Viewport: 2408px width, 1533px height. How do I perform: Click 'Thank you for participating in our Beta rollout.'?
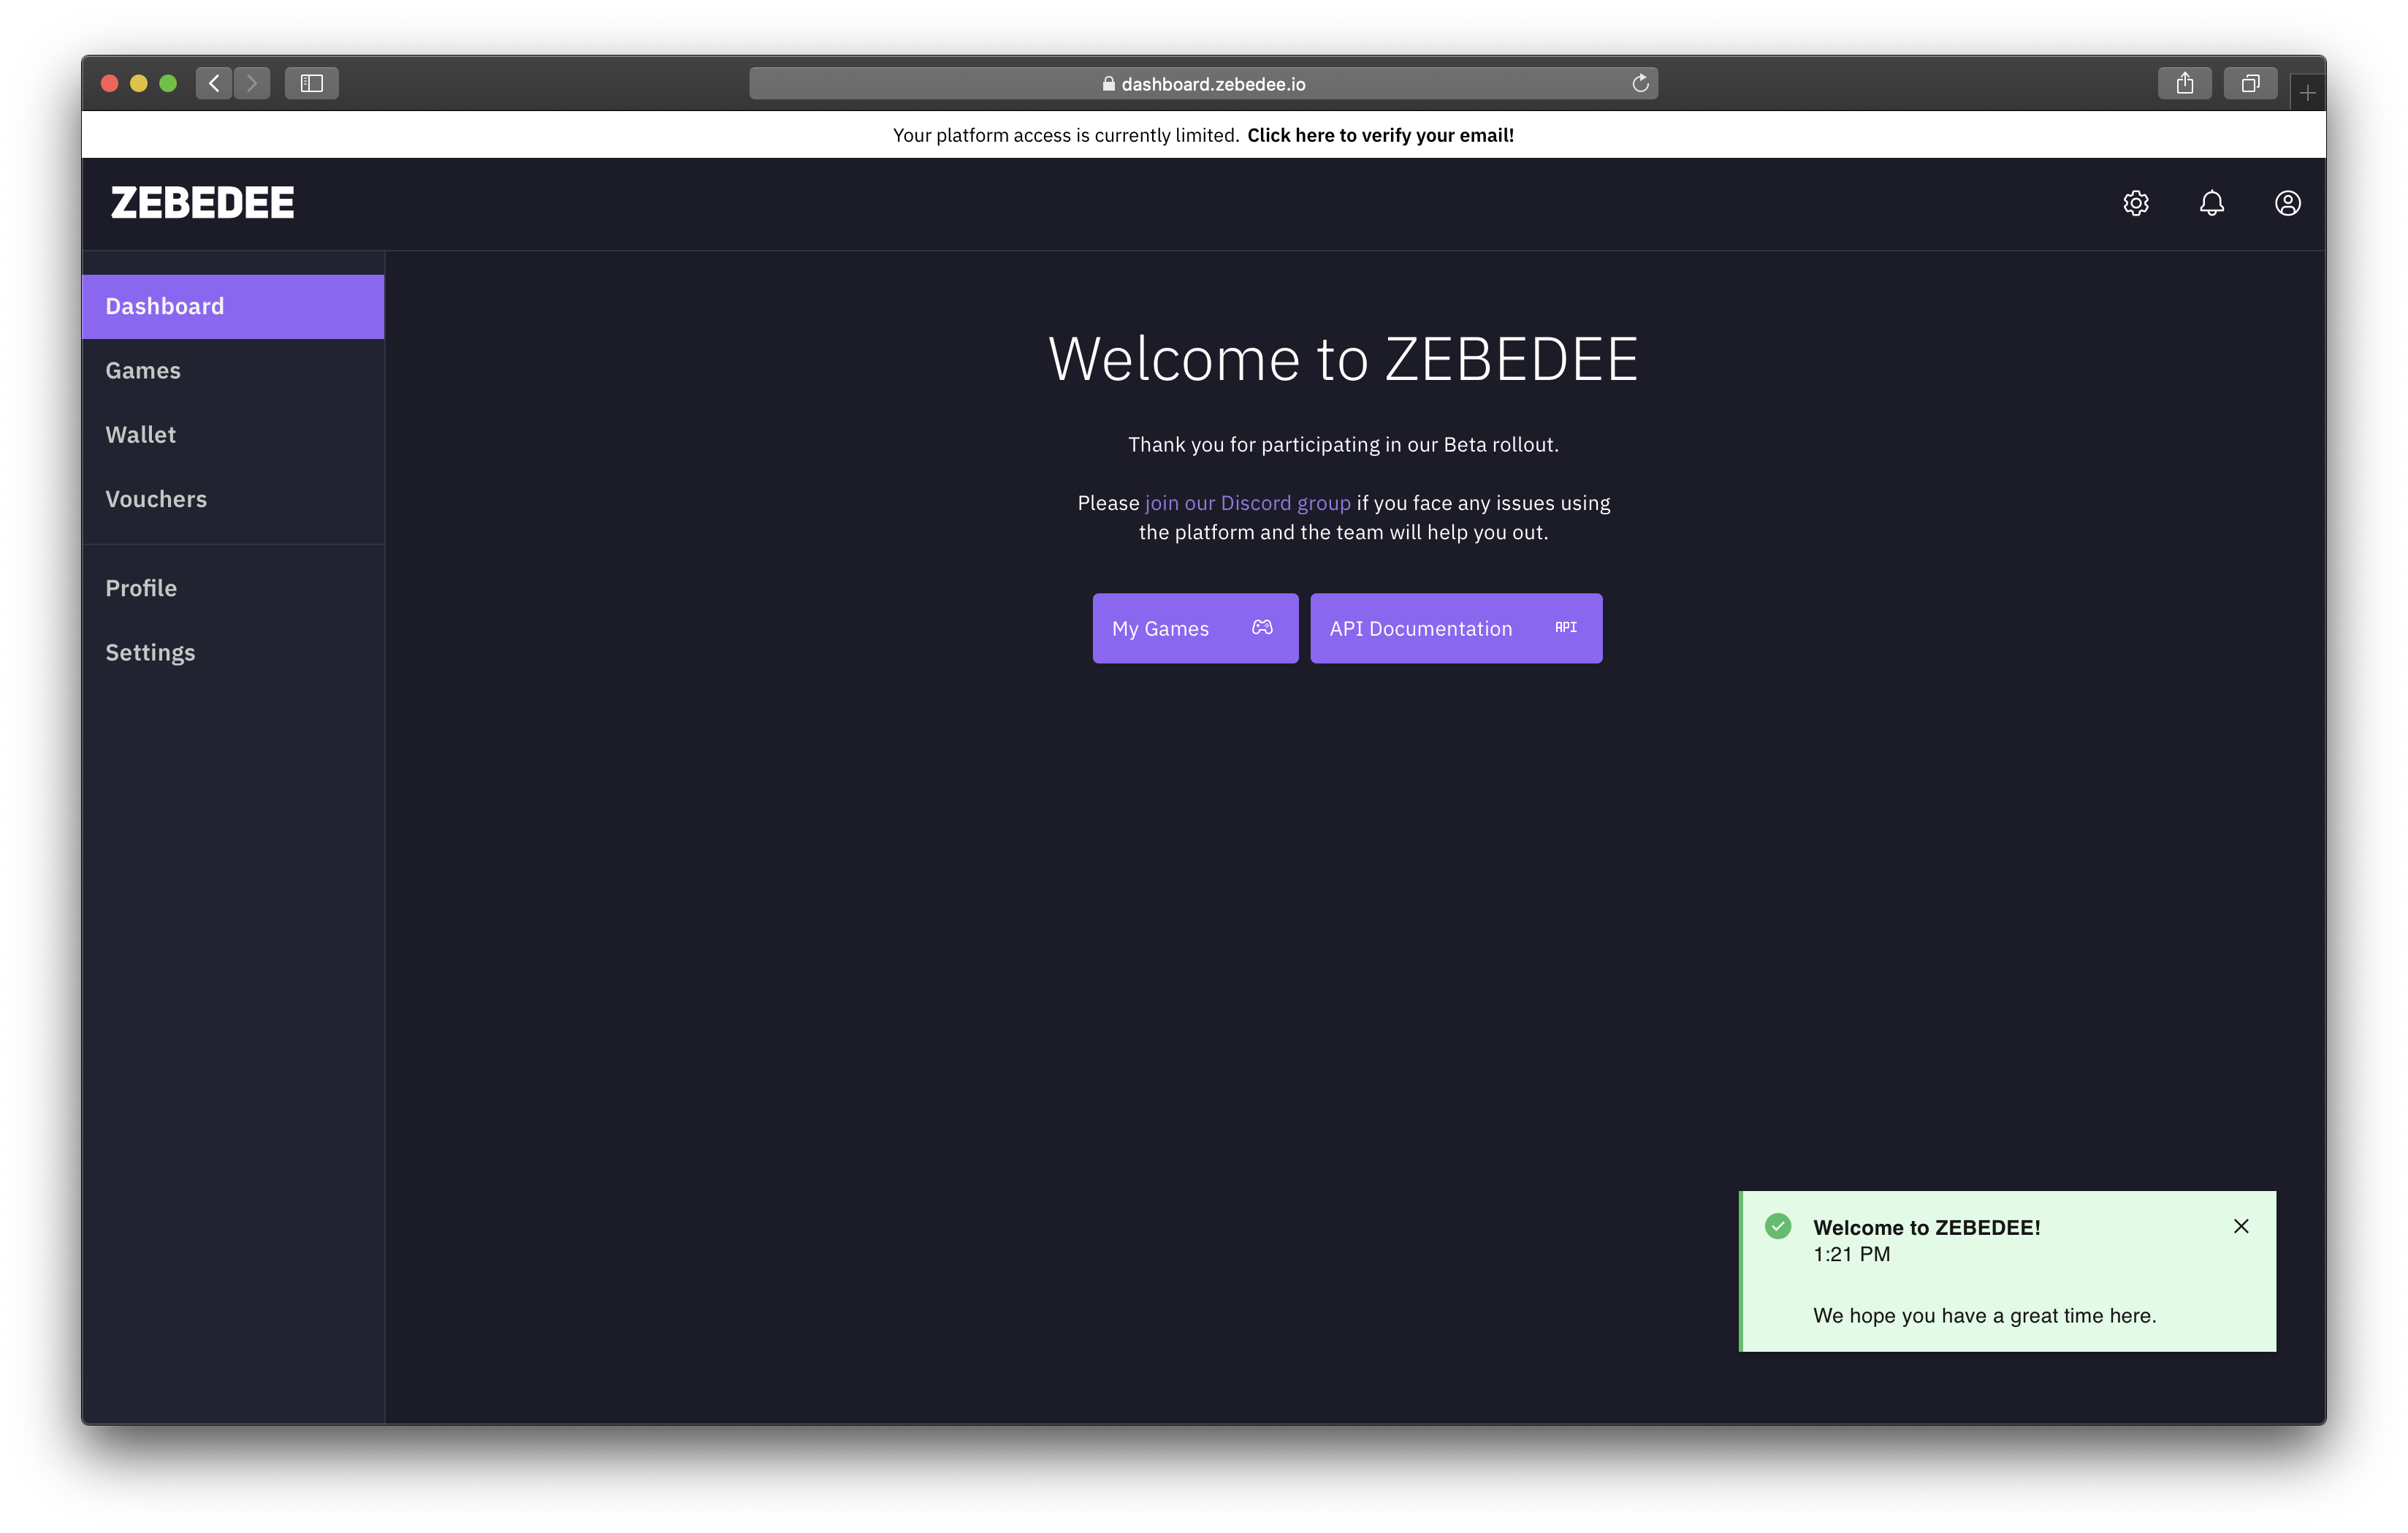pyautogui.click(x=1343, y=444)
